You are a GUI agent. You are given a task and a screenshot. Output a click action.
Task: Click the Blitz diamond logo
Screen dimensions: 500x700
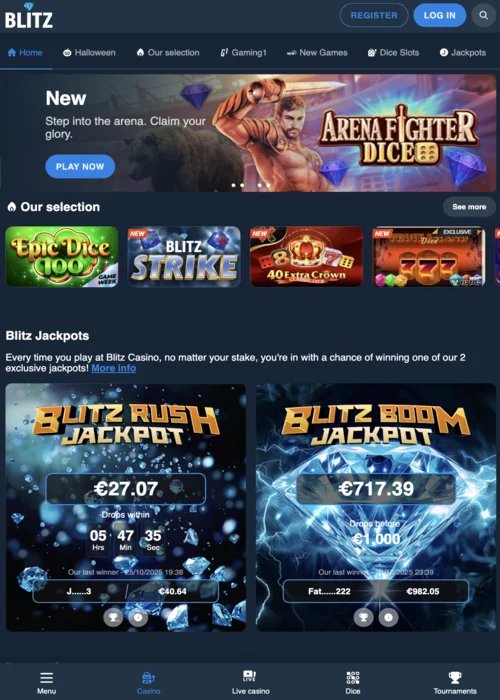[29, 15]
